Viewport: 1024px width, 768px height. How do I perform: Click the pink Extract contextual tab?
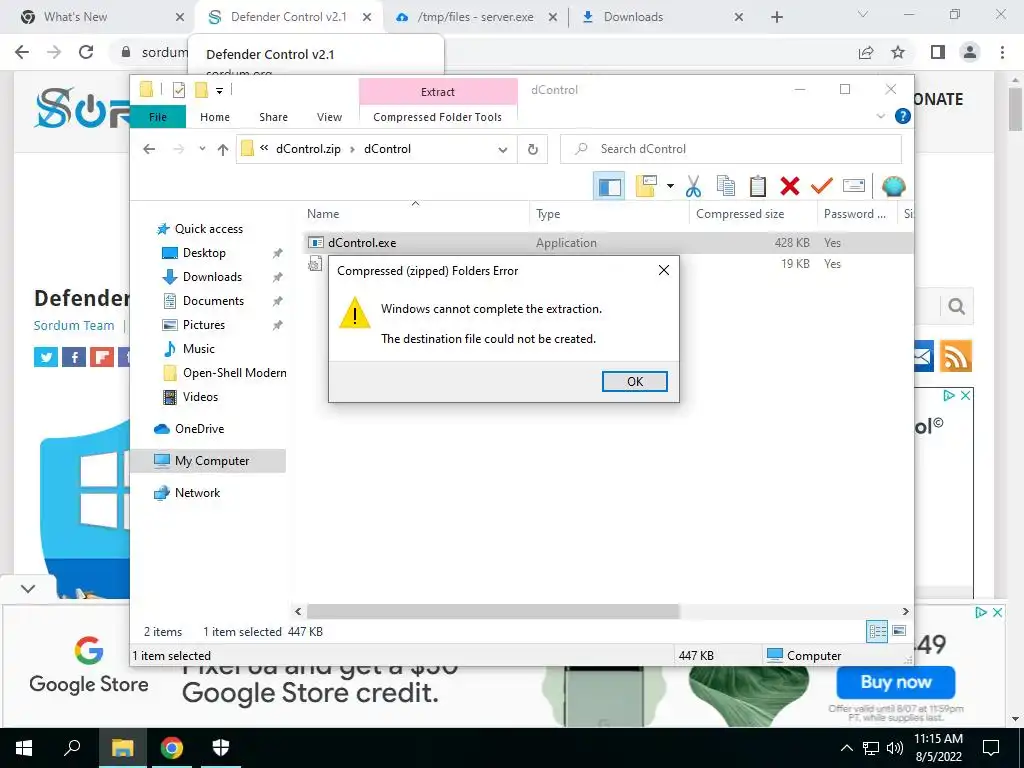[438, 92]
